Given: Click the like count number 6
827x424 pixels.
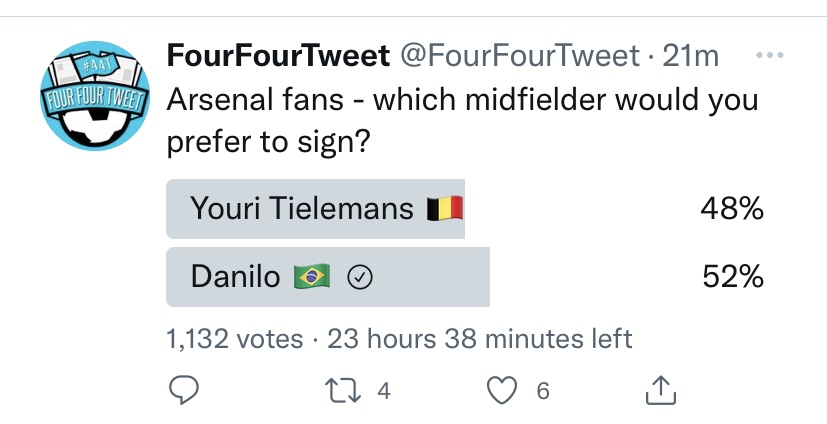Looking at the screenshot, I should point(543,391).
